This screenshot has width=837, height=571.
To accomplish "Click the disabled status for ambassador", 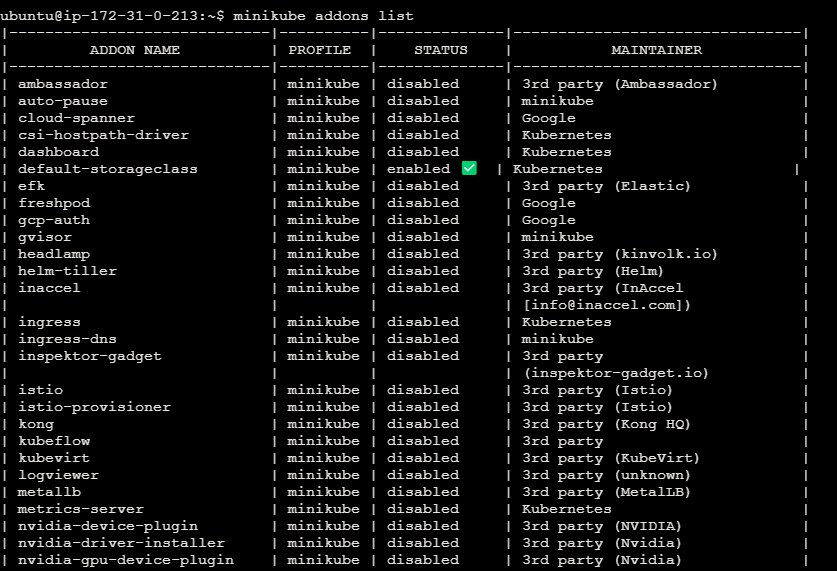I will coord(423,84).
